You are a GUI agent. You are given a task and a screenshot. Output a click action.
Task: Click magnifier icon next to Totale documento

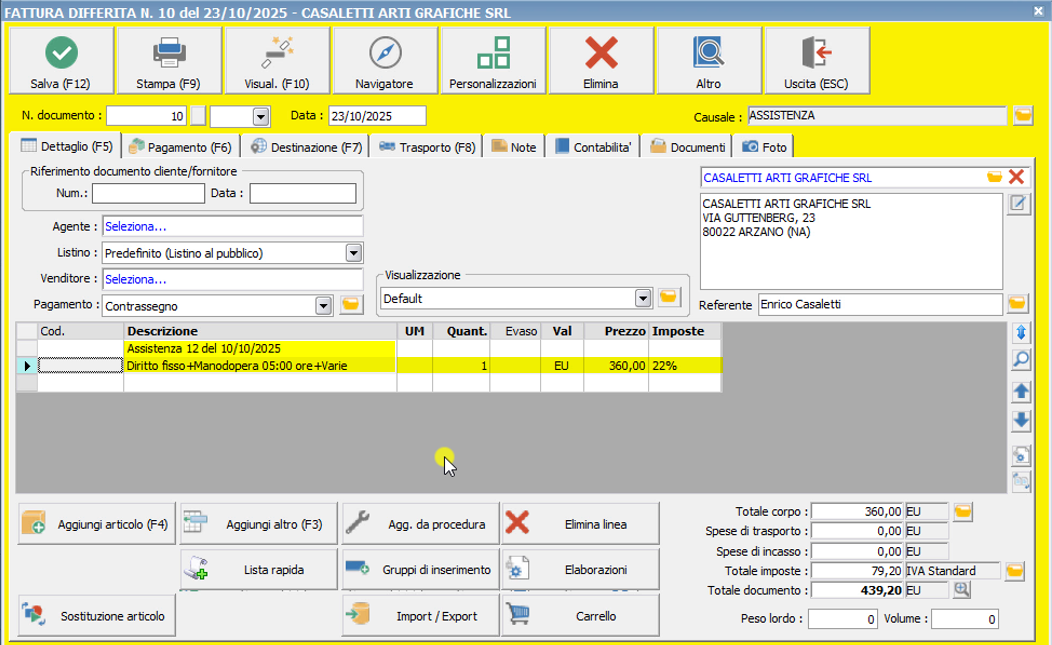pos(962,590)
